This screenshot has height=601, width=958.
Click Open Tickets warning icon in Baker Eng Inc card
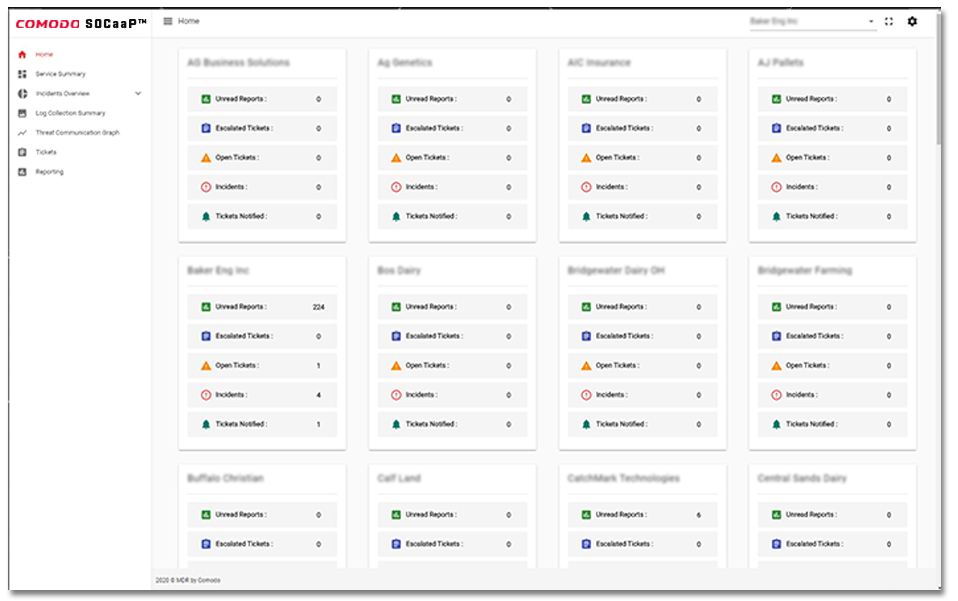click(206, 365)
